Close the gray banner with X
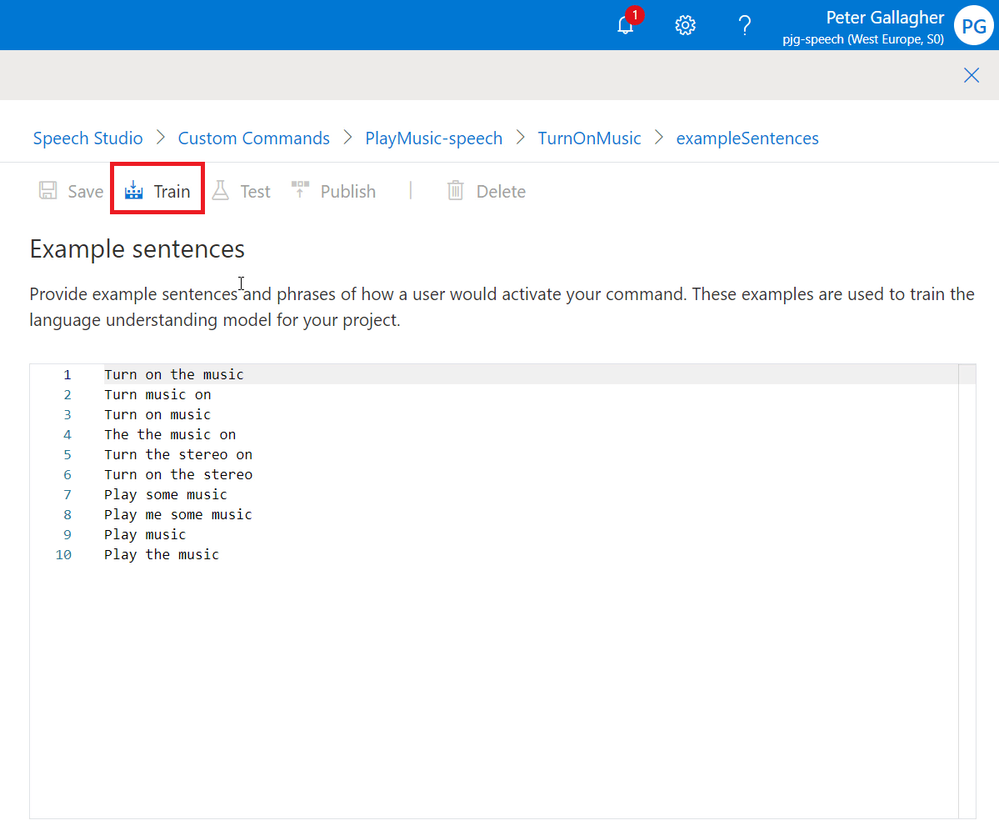 pyautogui.click(x=971, y=75)
